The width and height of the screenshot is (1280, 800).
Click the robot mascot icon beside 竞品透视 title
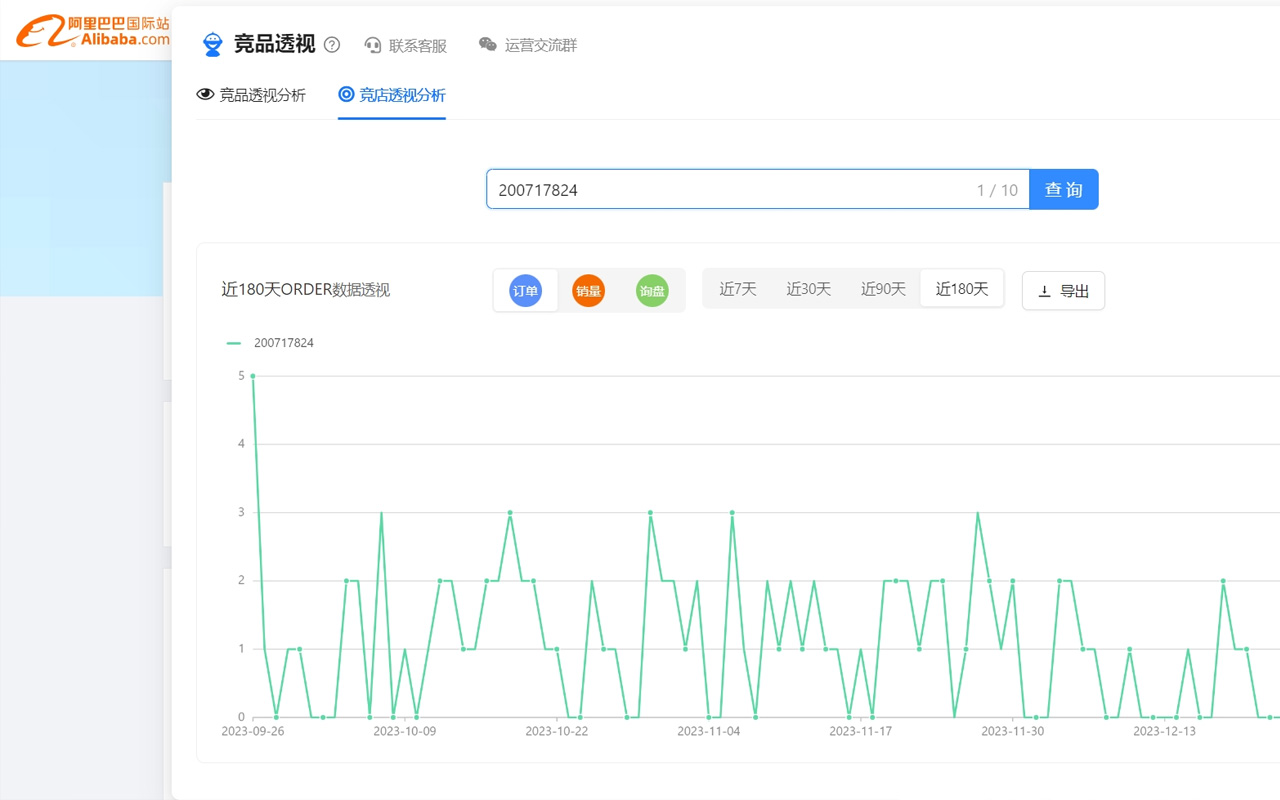[x=212, y=44]
